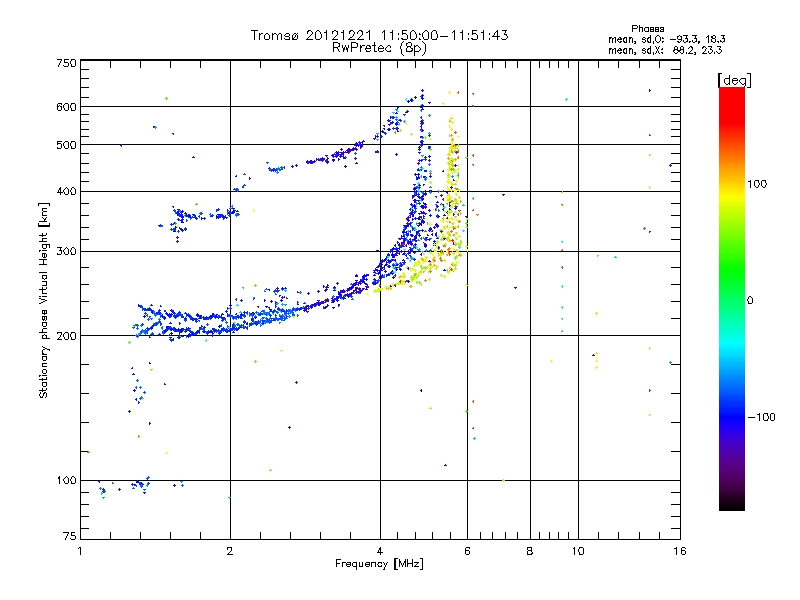Click the x-axis tick label '1'
800x600 pixels.
click(x=80, y=551)
